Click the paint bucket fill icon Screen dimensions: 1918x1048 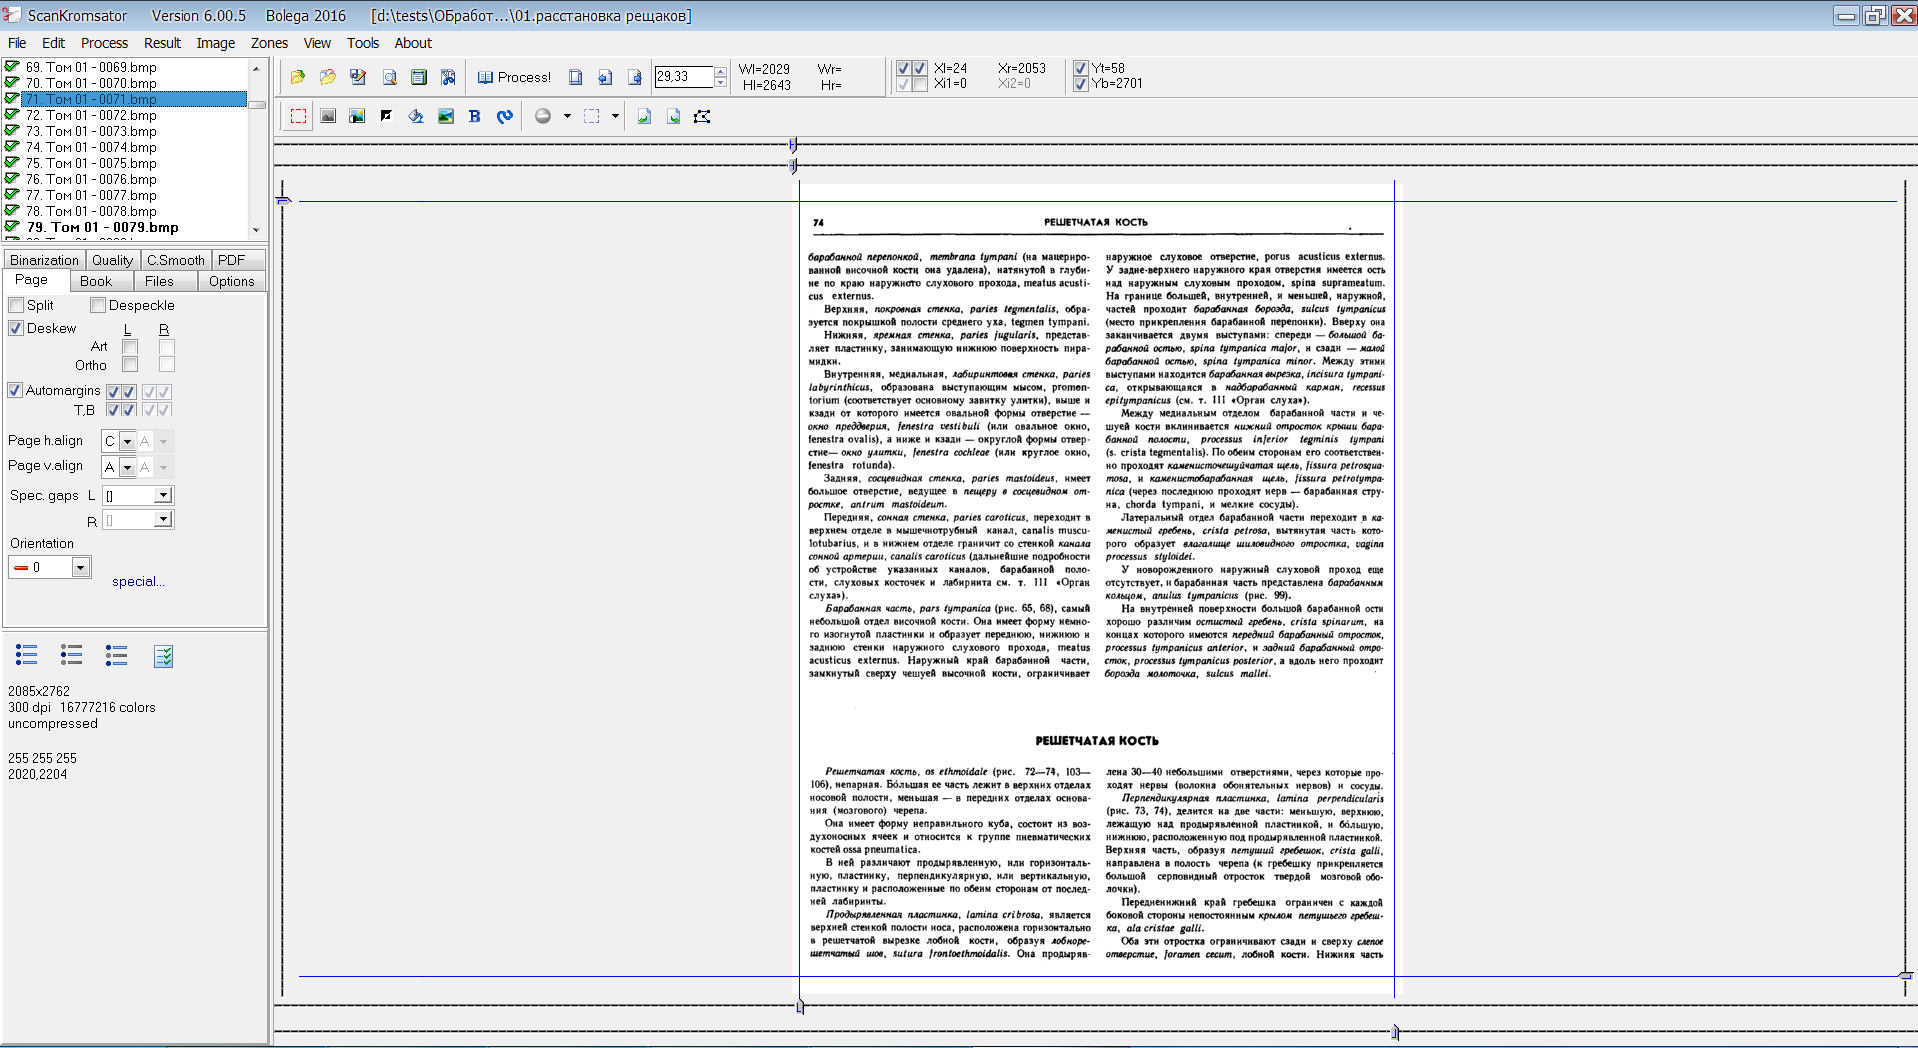tap(416, 116)
